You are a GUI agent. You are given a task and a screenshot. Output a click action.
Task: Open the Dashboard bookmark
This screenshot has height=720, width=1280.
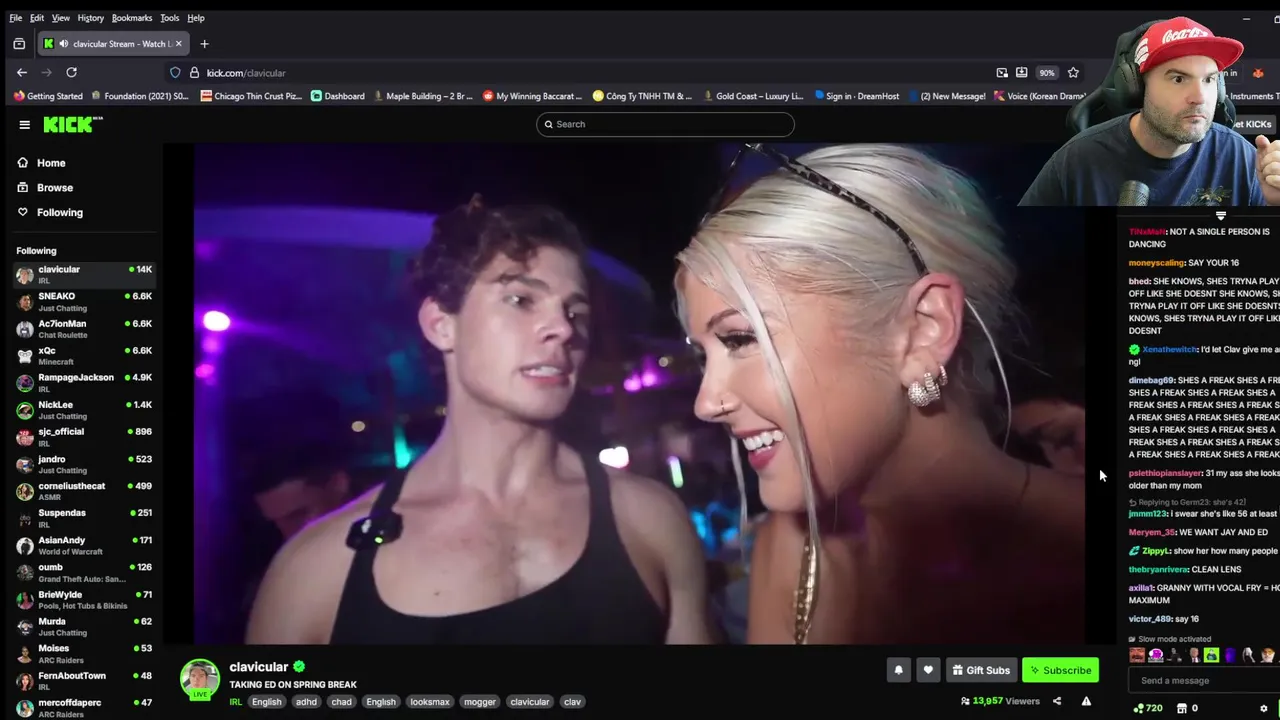click(x=338, y=96)
